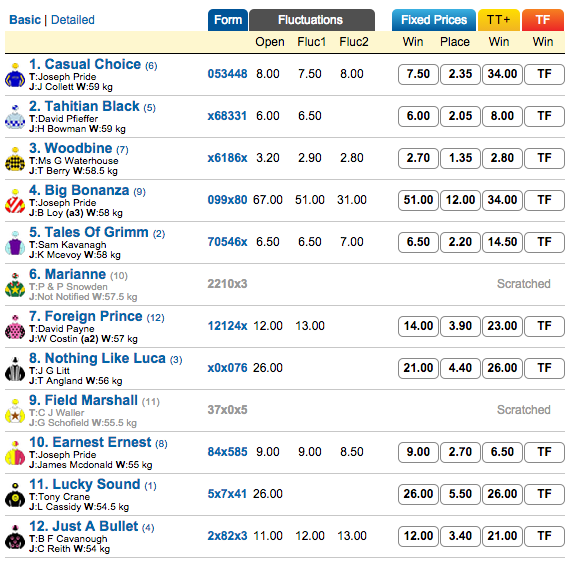
Task: Bet Lucky Sound fixed place 5.50
Action: point(460,494)
